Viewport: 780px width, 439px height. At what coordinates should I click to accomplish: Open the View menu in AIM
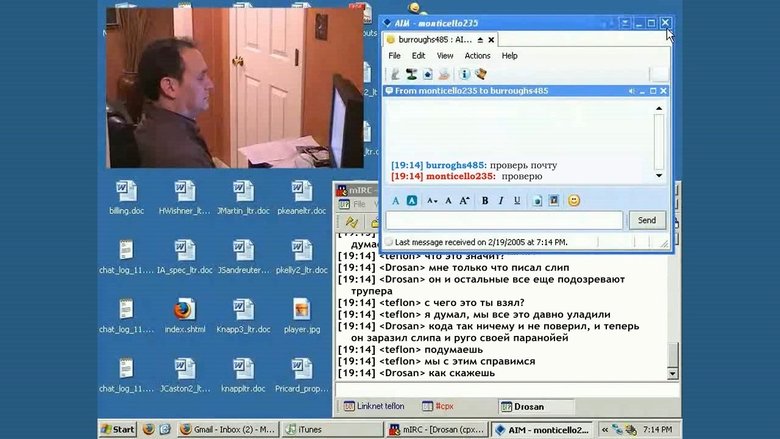click(x=445, y=56)
